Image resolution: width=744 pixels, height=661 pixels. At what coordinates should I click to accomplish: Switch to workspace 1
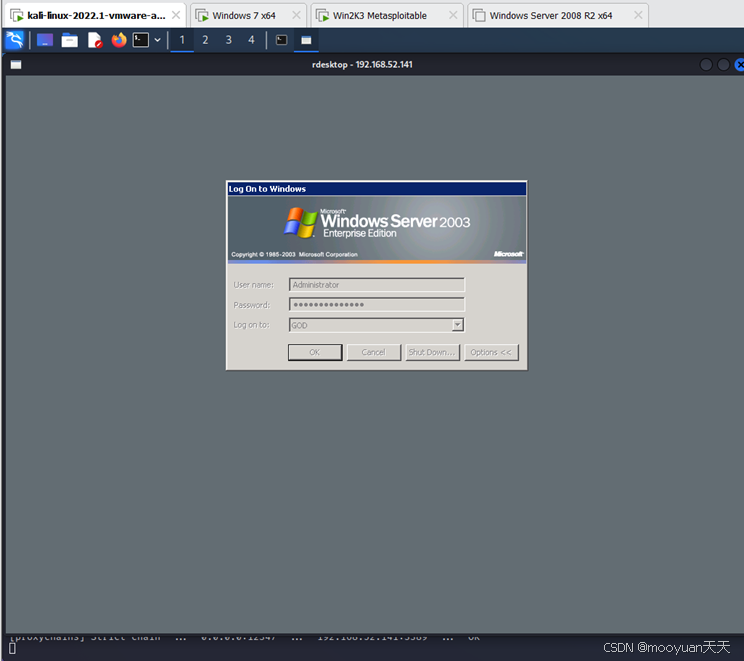tap(182, 40)
